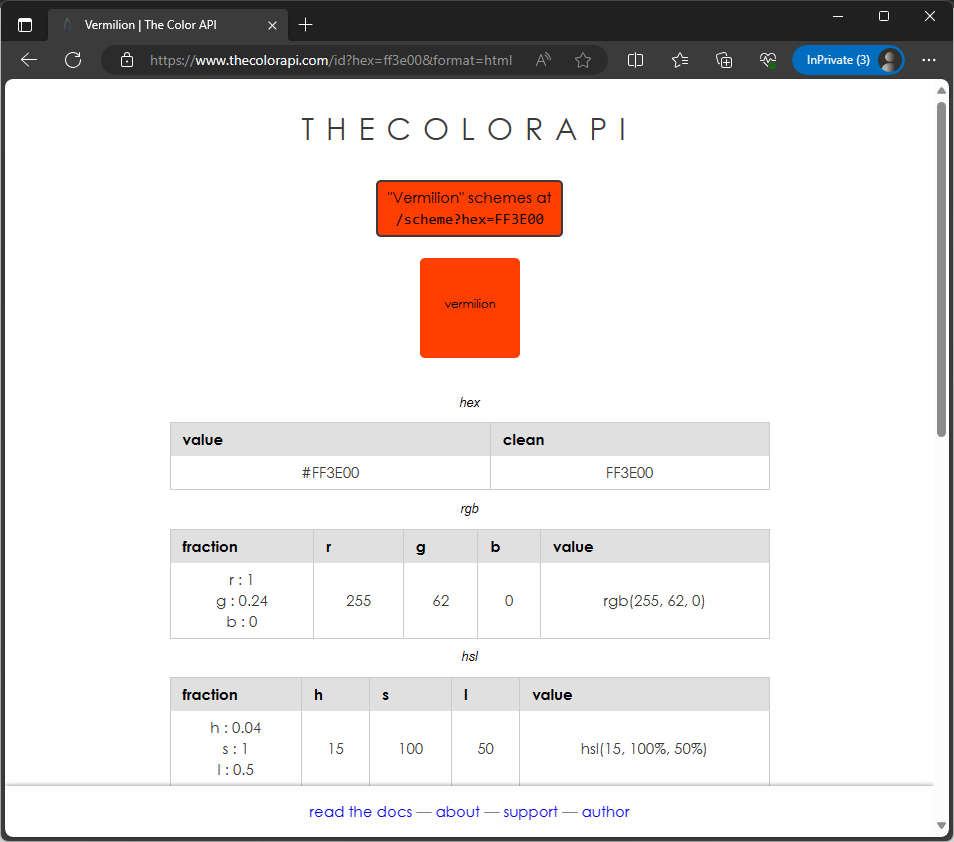Image resolution: width=954 pixels, height=842 pixels.
Task: Go back to previous page
Action: click(29, 60)
